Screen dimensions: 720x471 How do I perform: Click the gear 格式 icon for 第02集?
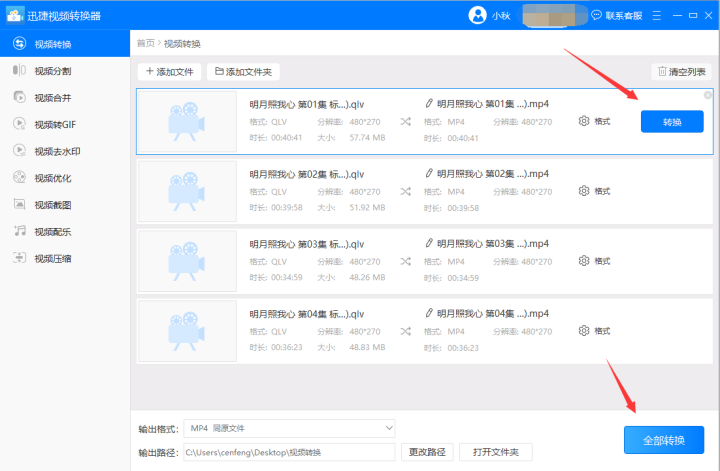point(584,191)
